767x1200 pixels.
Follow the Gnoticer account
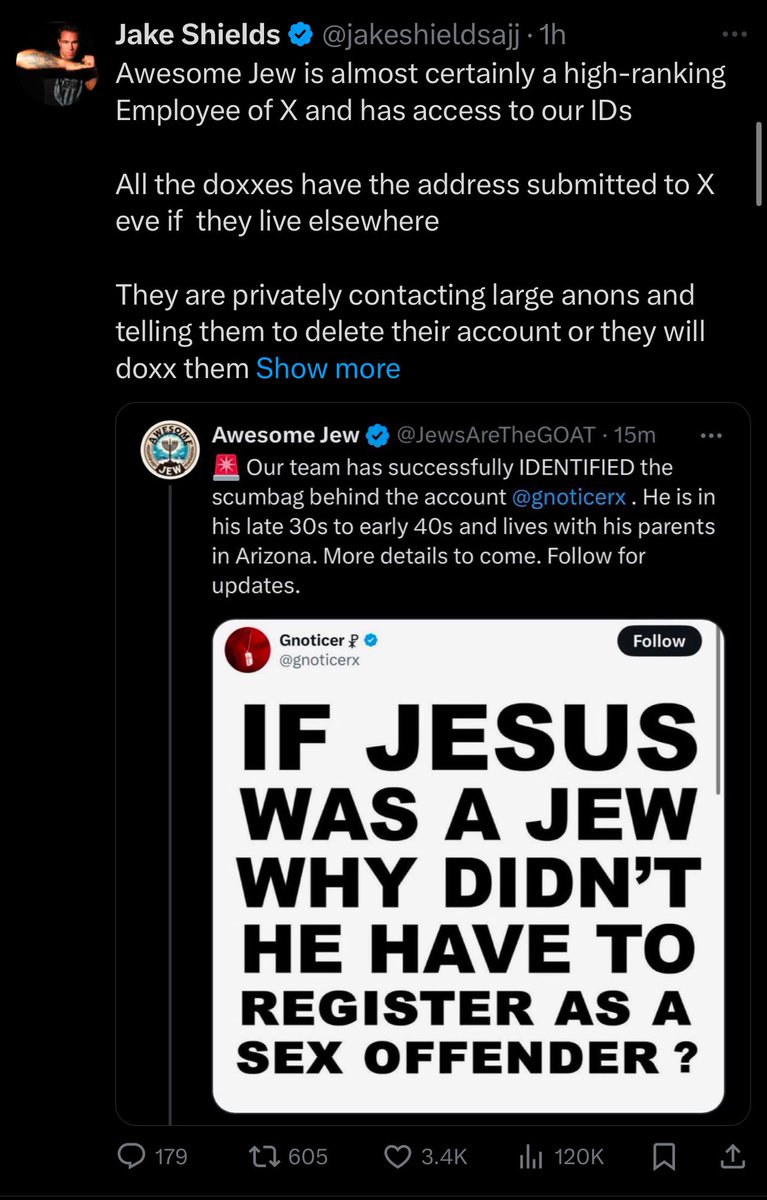(659, 641)
